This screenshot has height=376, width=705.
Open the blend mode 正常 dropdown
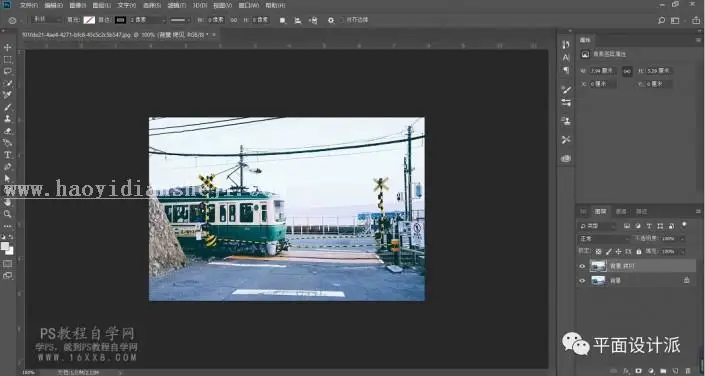pos(604,238)
